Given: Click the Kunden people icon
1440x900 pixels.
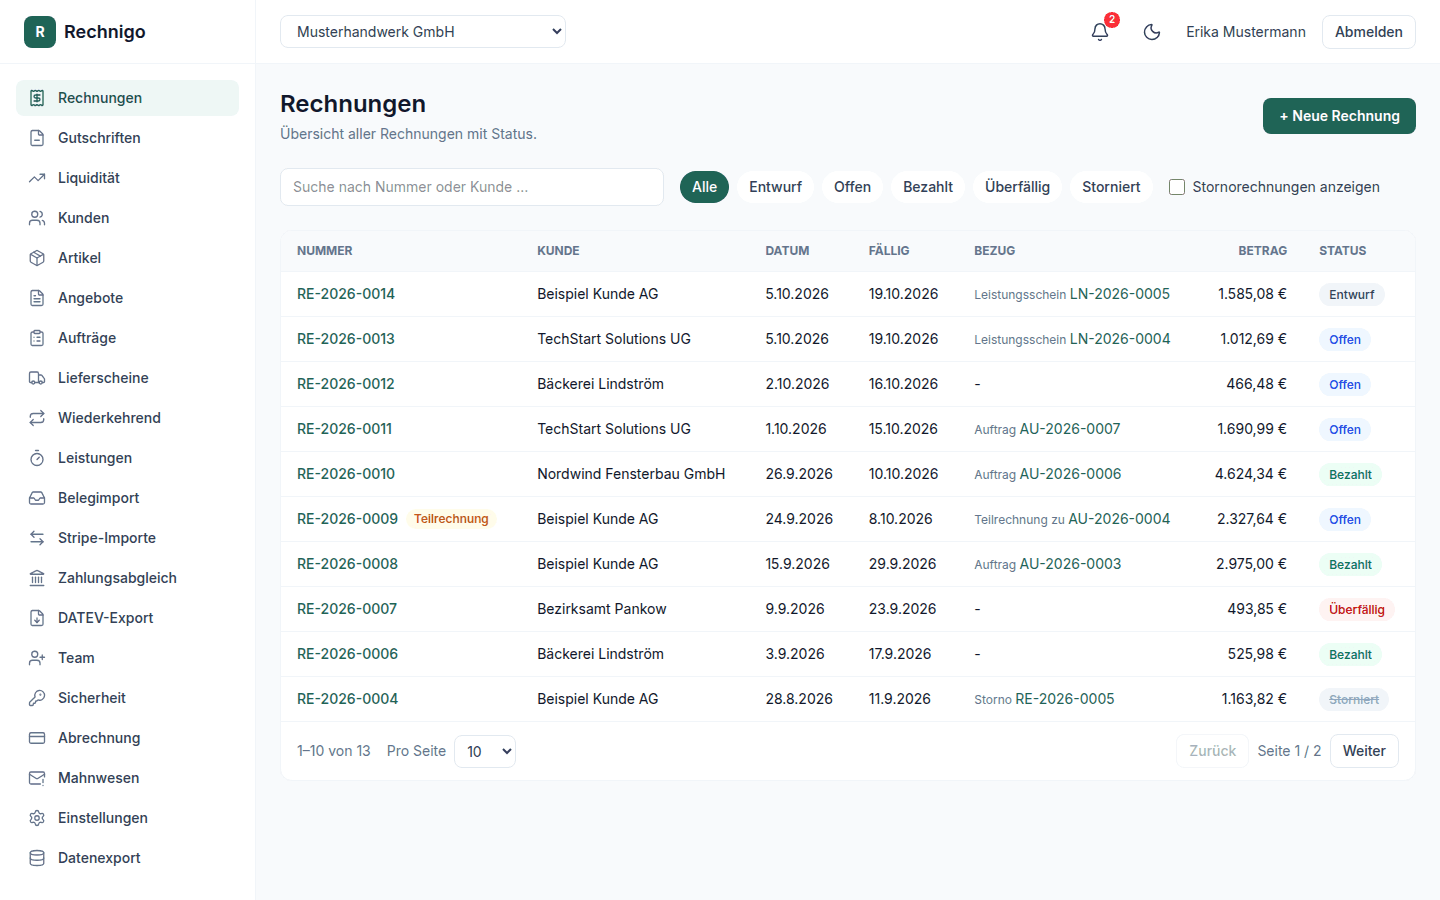Looking at the screenshot, I should click(37, 218).
